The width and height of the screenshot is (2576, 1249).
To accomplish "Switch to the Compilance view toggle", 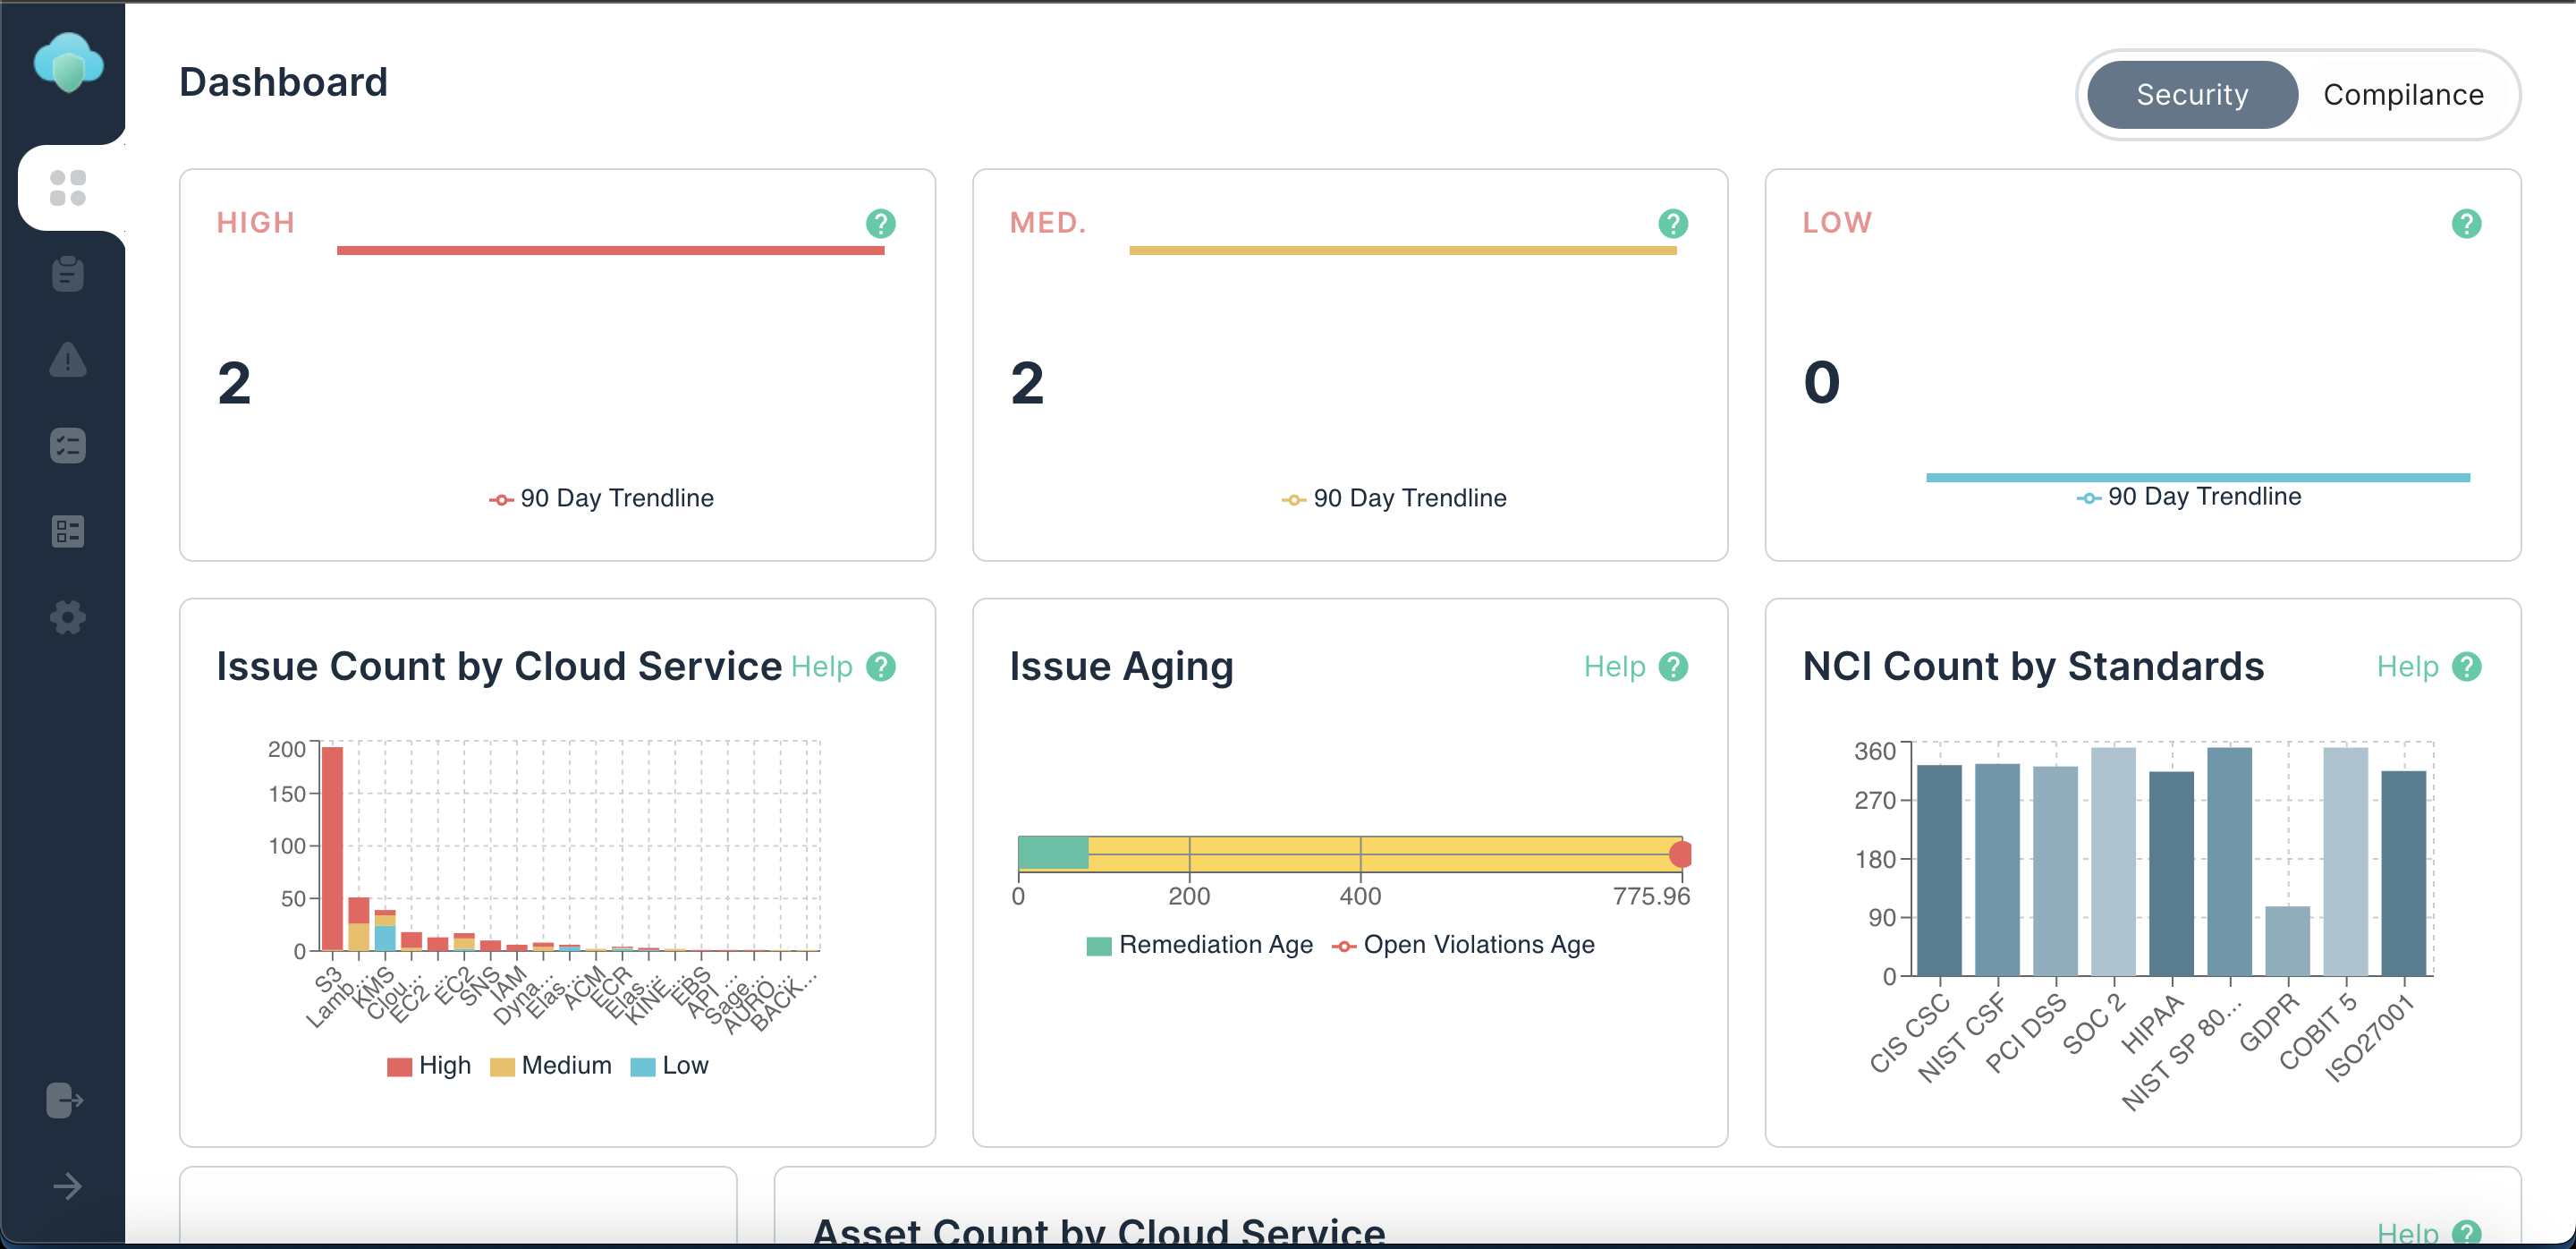I will 2403,94.
